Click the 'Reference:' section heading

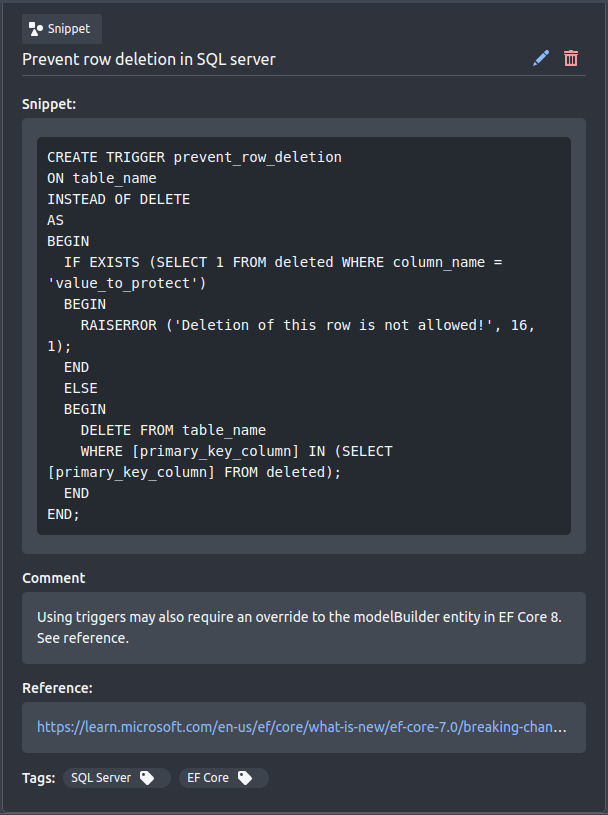[x=57, y=688]
